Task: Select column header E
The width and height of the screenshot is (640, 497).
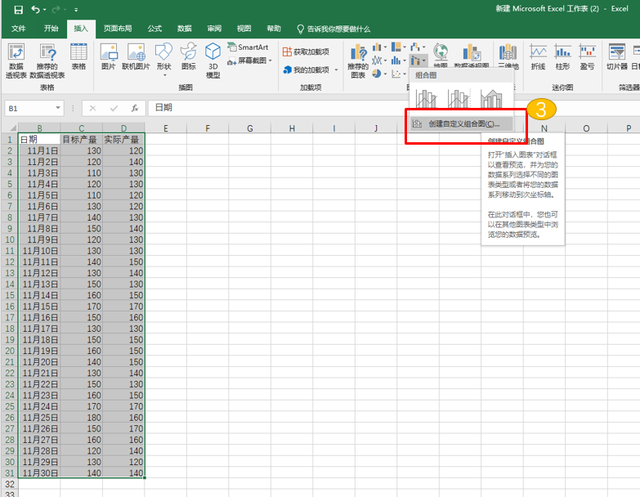Action: (164, 129)
